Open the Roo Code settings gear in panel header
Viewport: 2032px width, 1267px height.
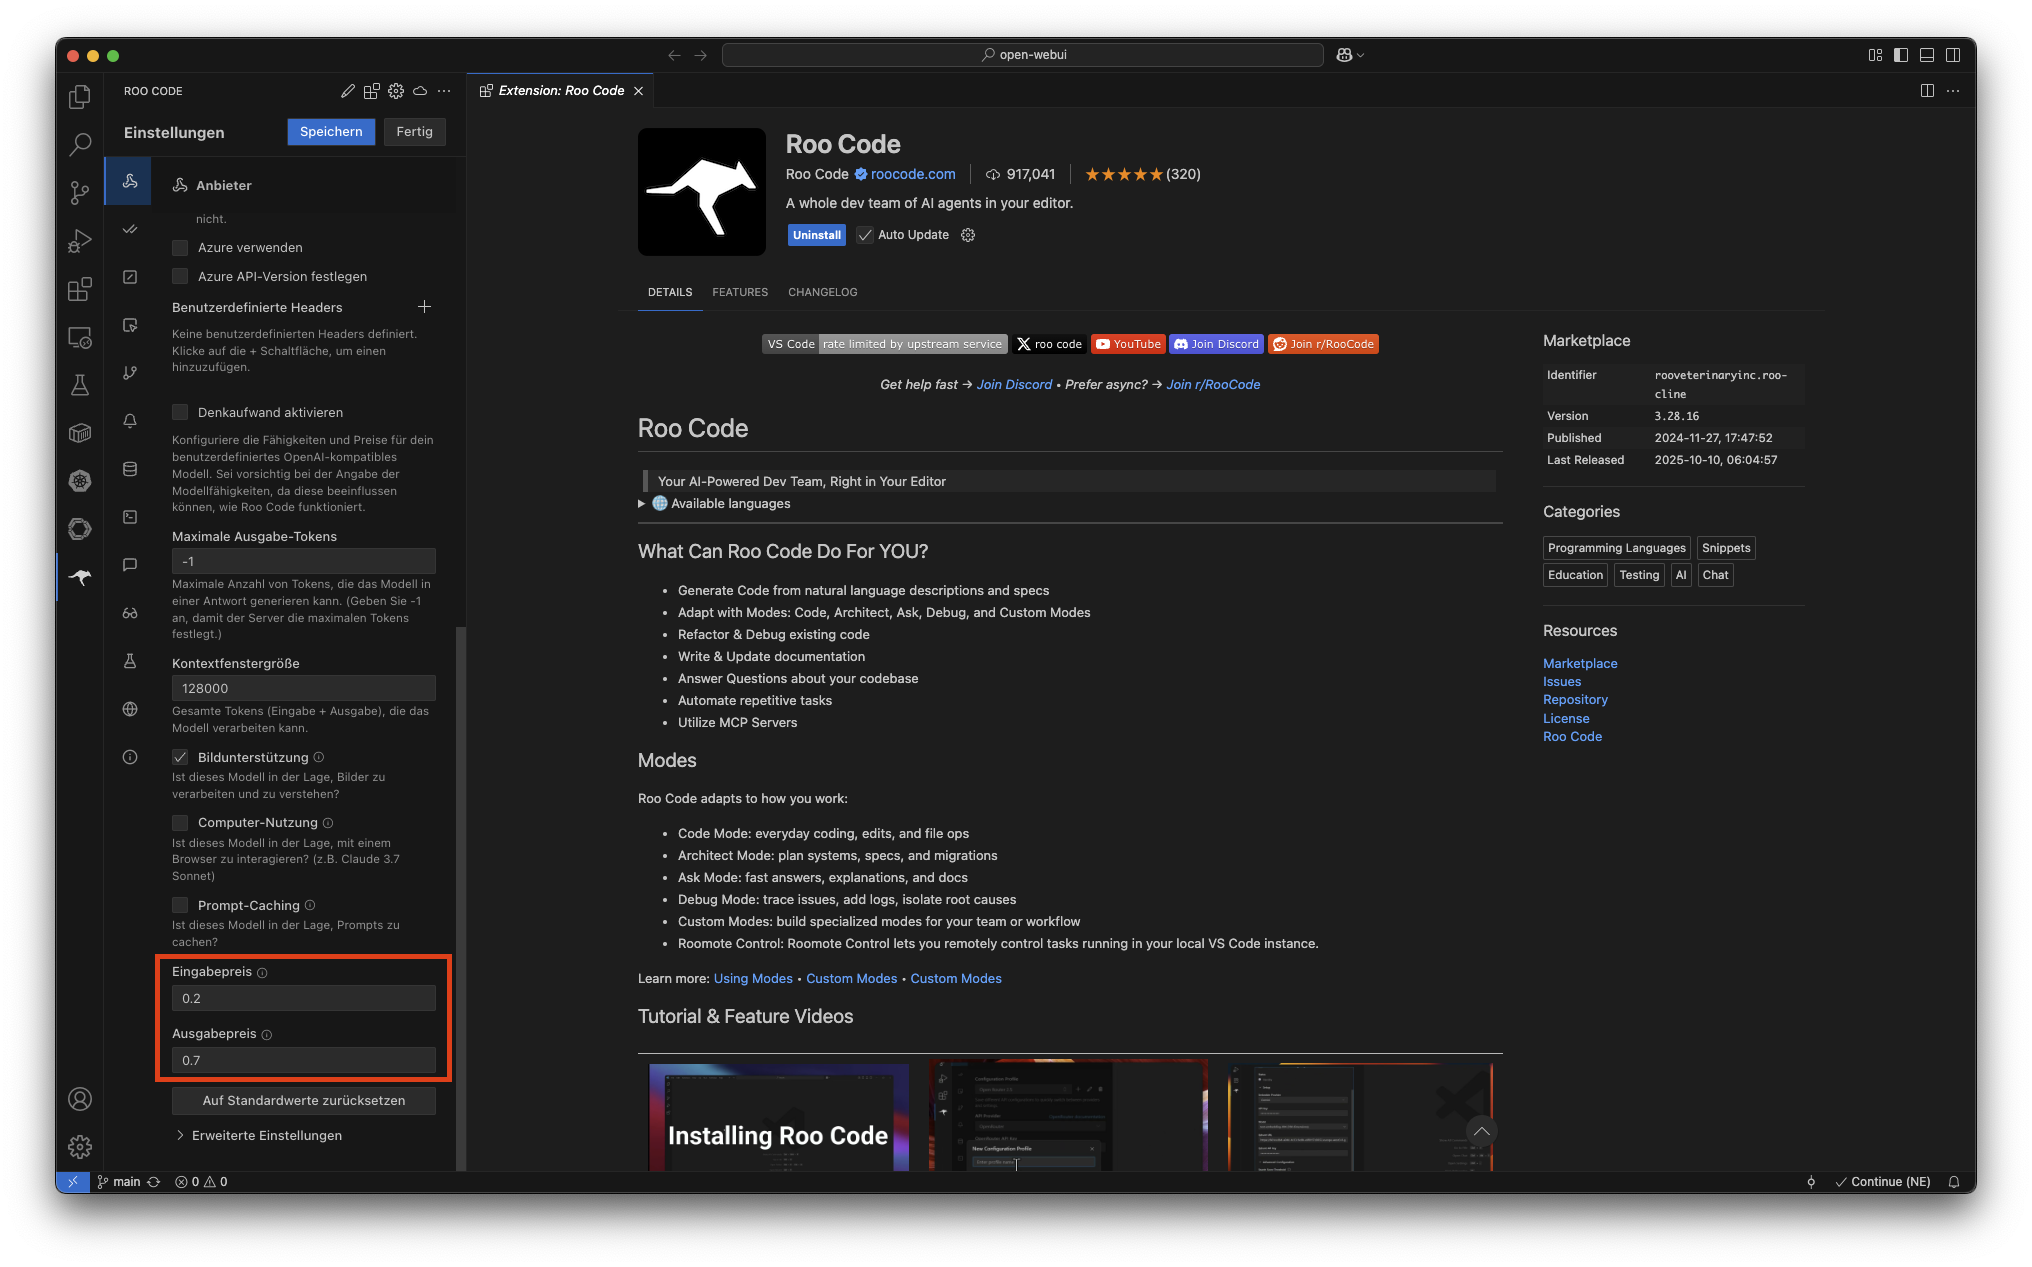(x=396, y=91)
